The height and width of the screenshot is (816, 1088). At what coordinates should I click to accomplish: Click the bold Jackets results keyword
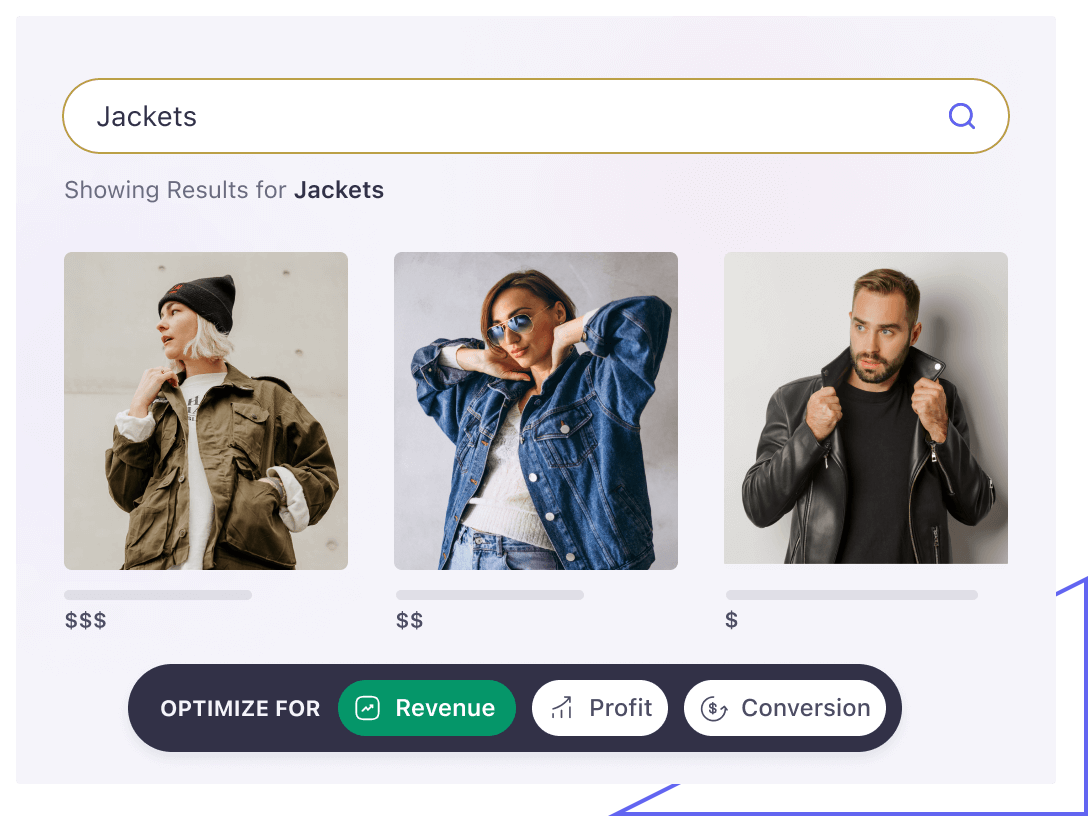click(x=339, y=190)
